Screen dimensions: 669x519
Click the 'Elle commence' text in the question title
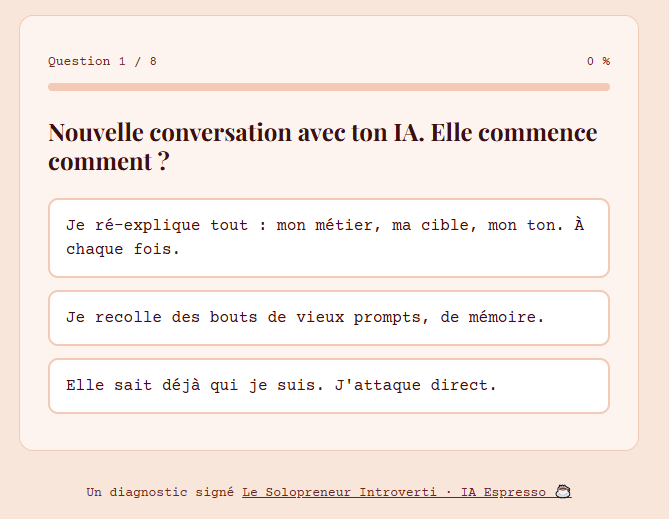pos(514,132)
